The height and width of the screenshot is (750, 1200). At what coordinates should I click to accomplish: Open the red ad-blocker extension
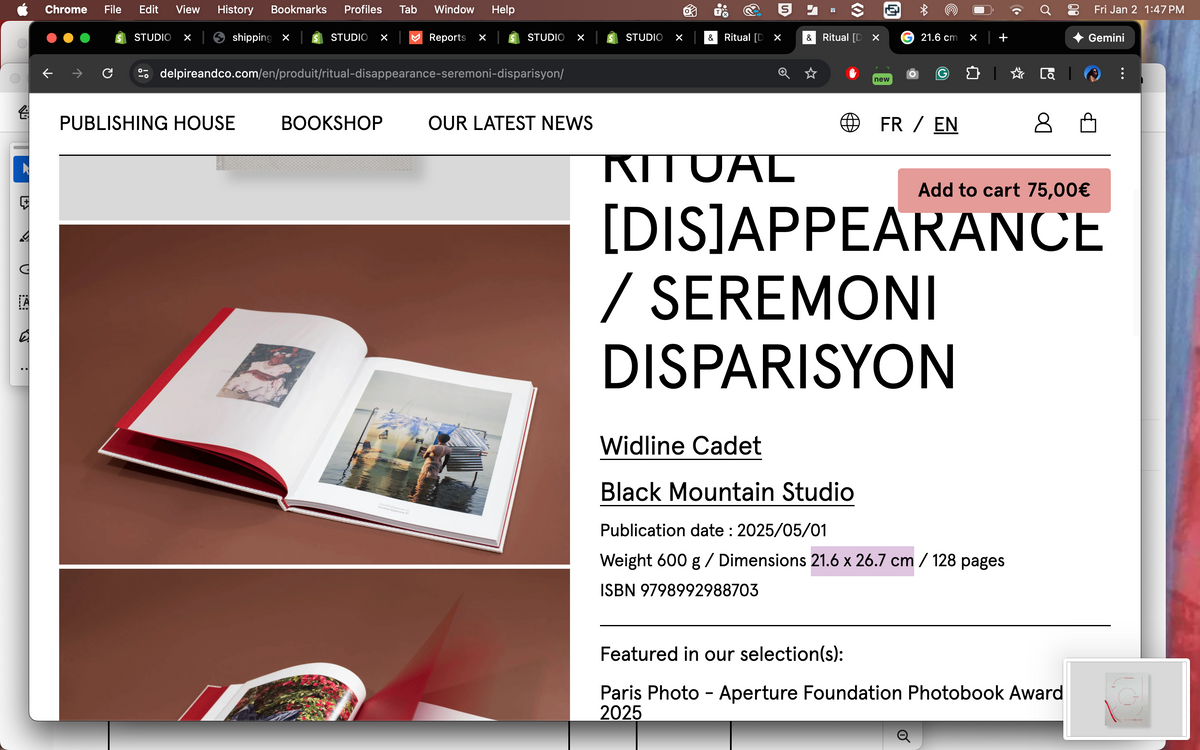[851, 74]
